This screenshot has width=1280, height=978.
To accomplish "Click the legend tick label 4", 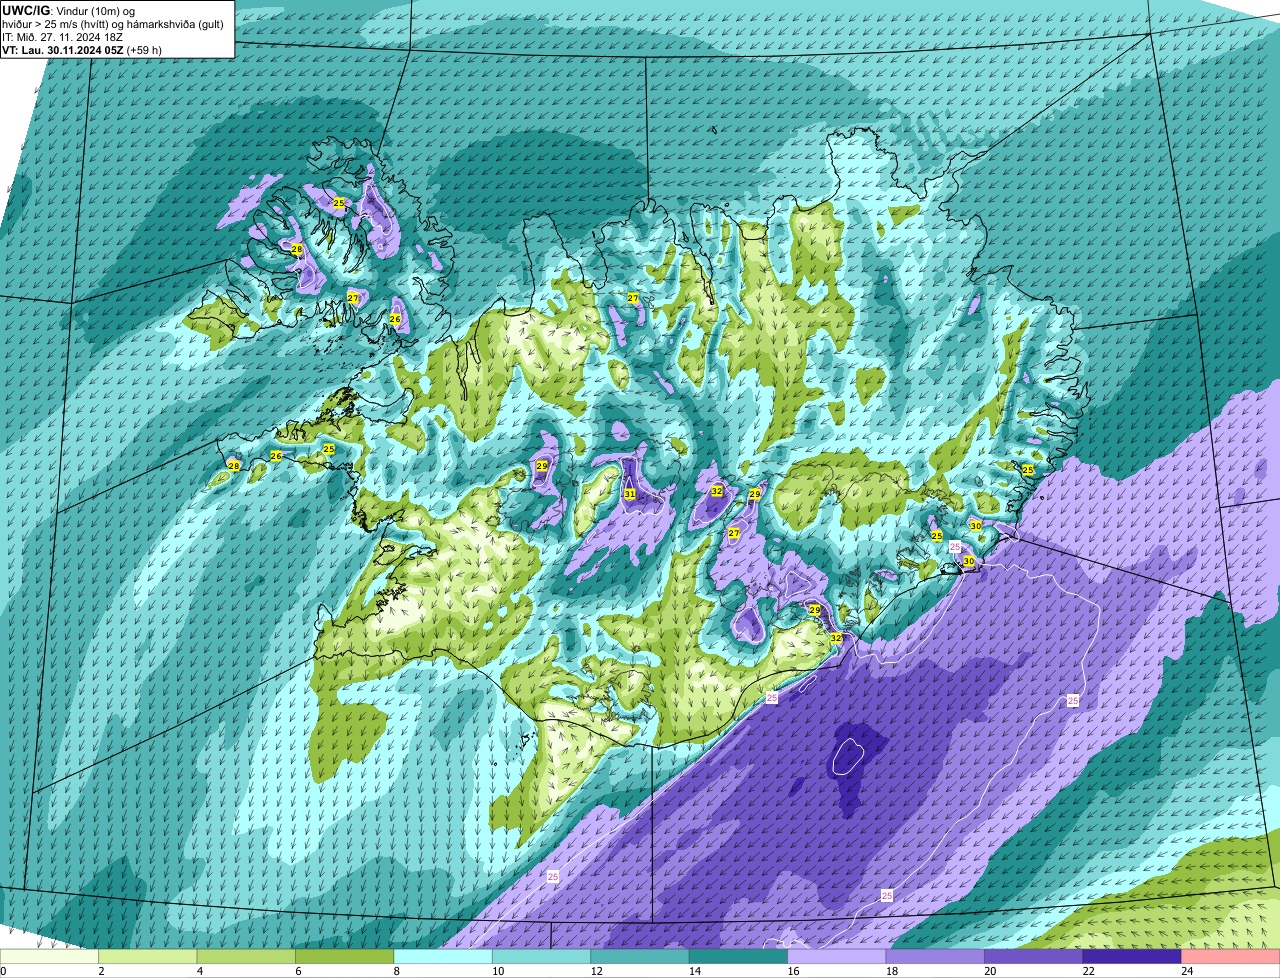I will (x=198, y=971).
